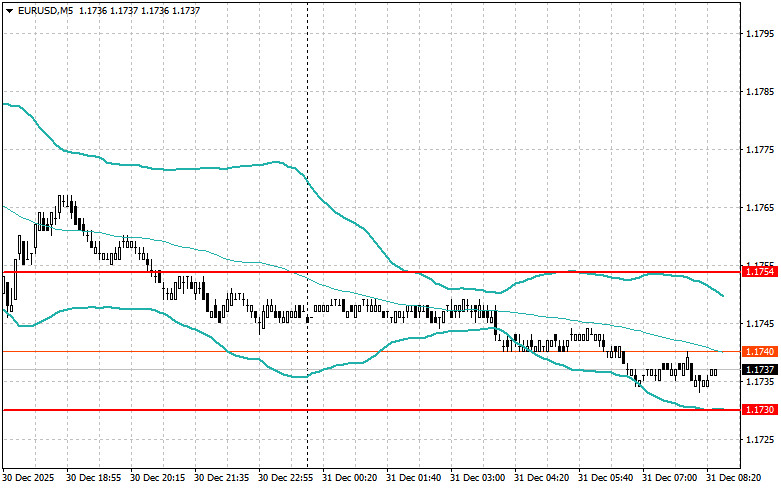Click the 1.1765 price scale label
The width and height of the screenshot is (781, 489).
[x=760, y=208]
